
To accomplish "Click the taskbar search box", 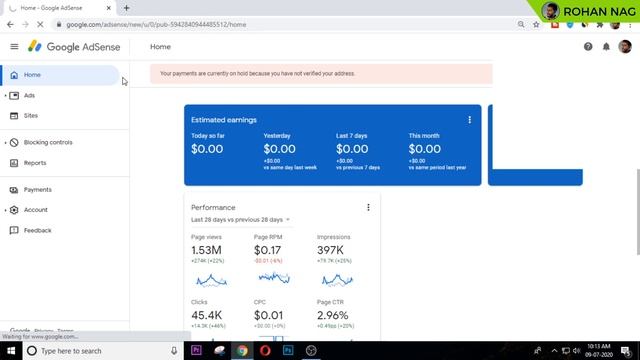I will coord(103,351).
